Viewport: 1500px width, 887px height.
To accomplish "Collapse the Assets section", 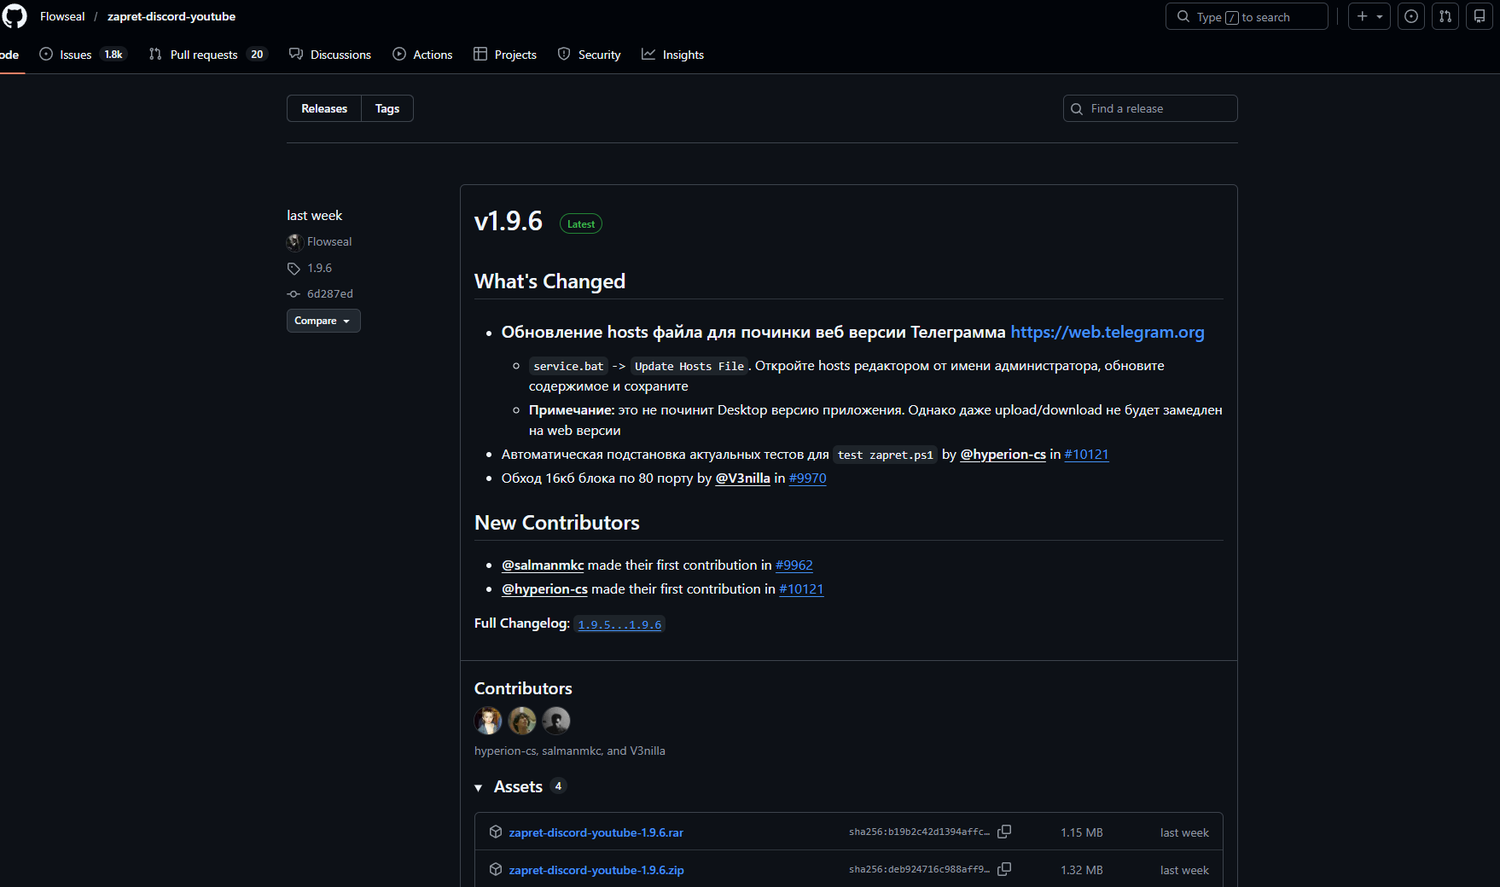I will click(479, 788).
